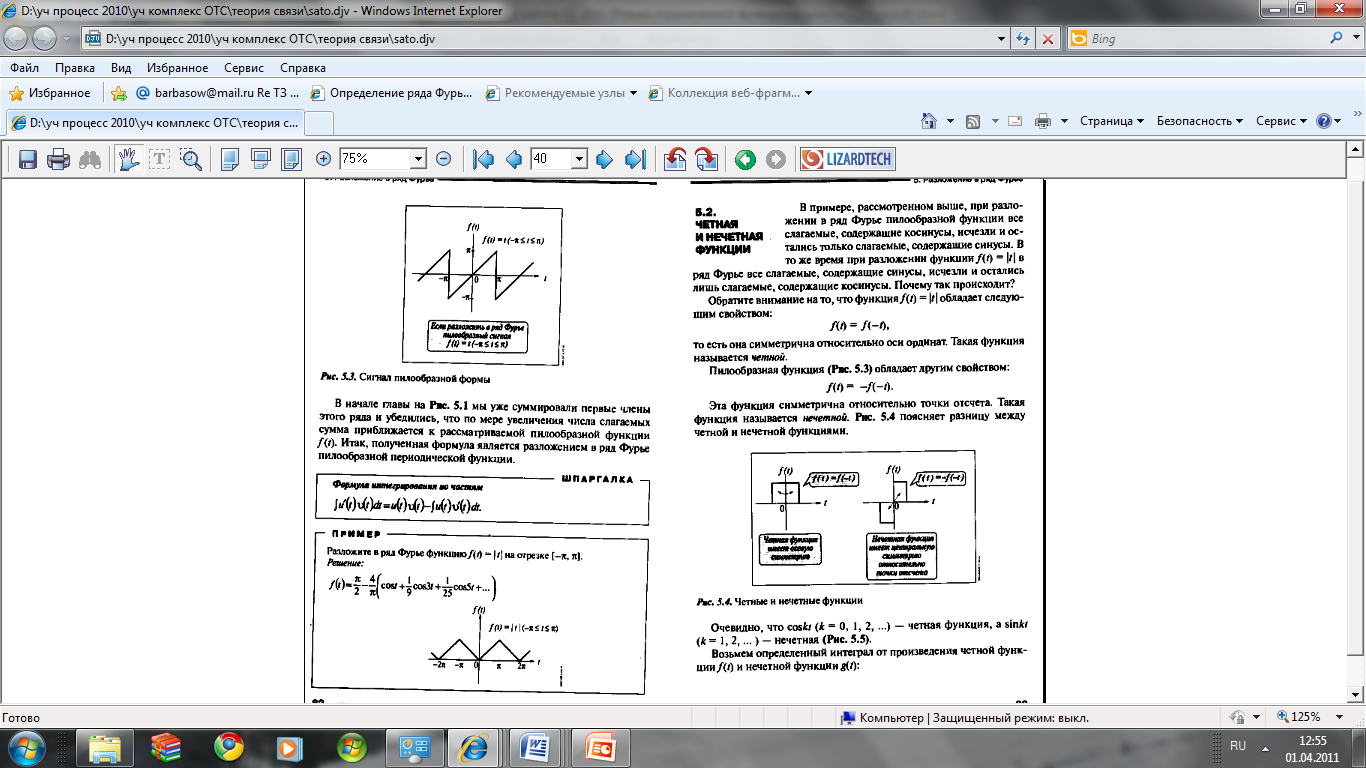Click the Save icon in DjVu toolbar
The height and width of the screenshot is (768, 1366).
tap(29, 159)
